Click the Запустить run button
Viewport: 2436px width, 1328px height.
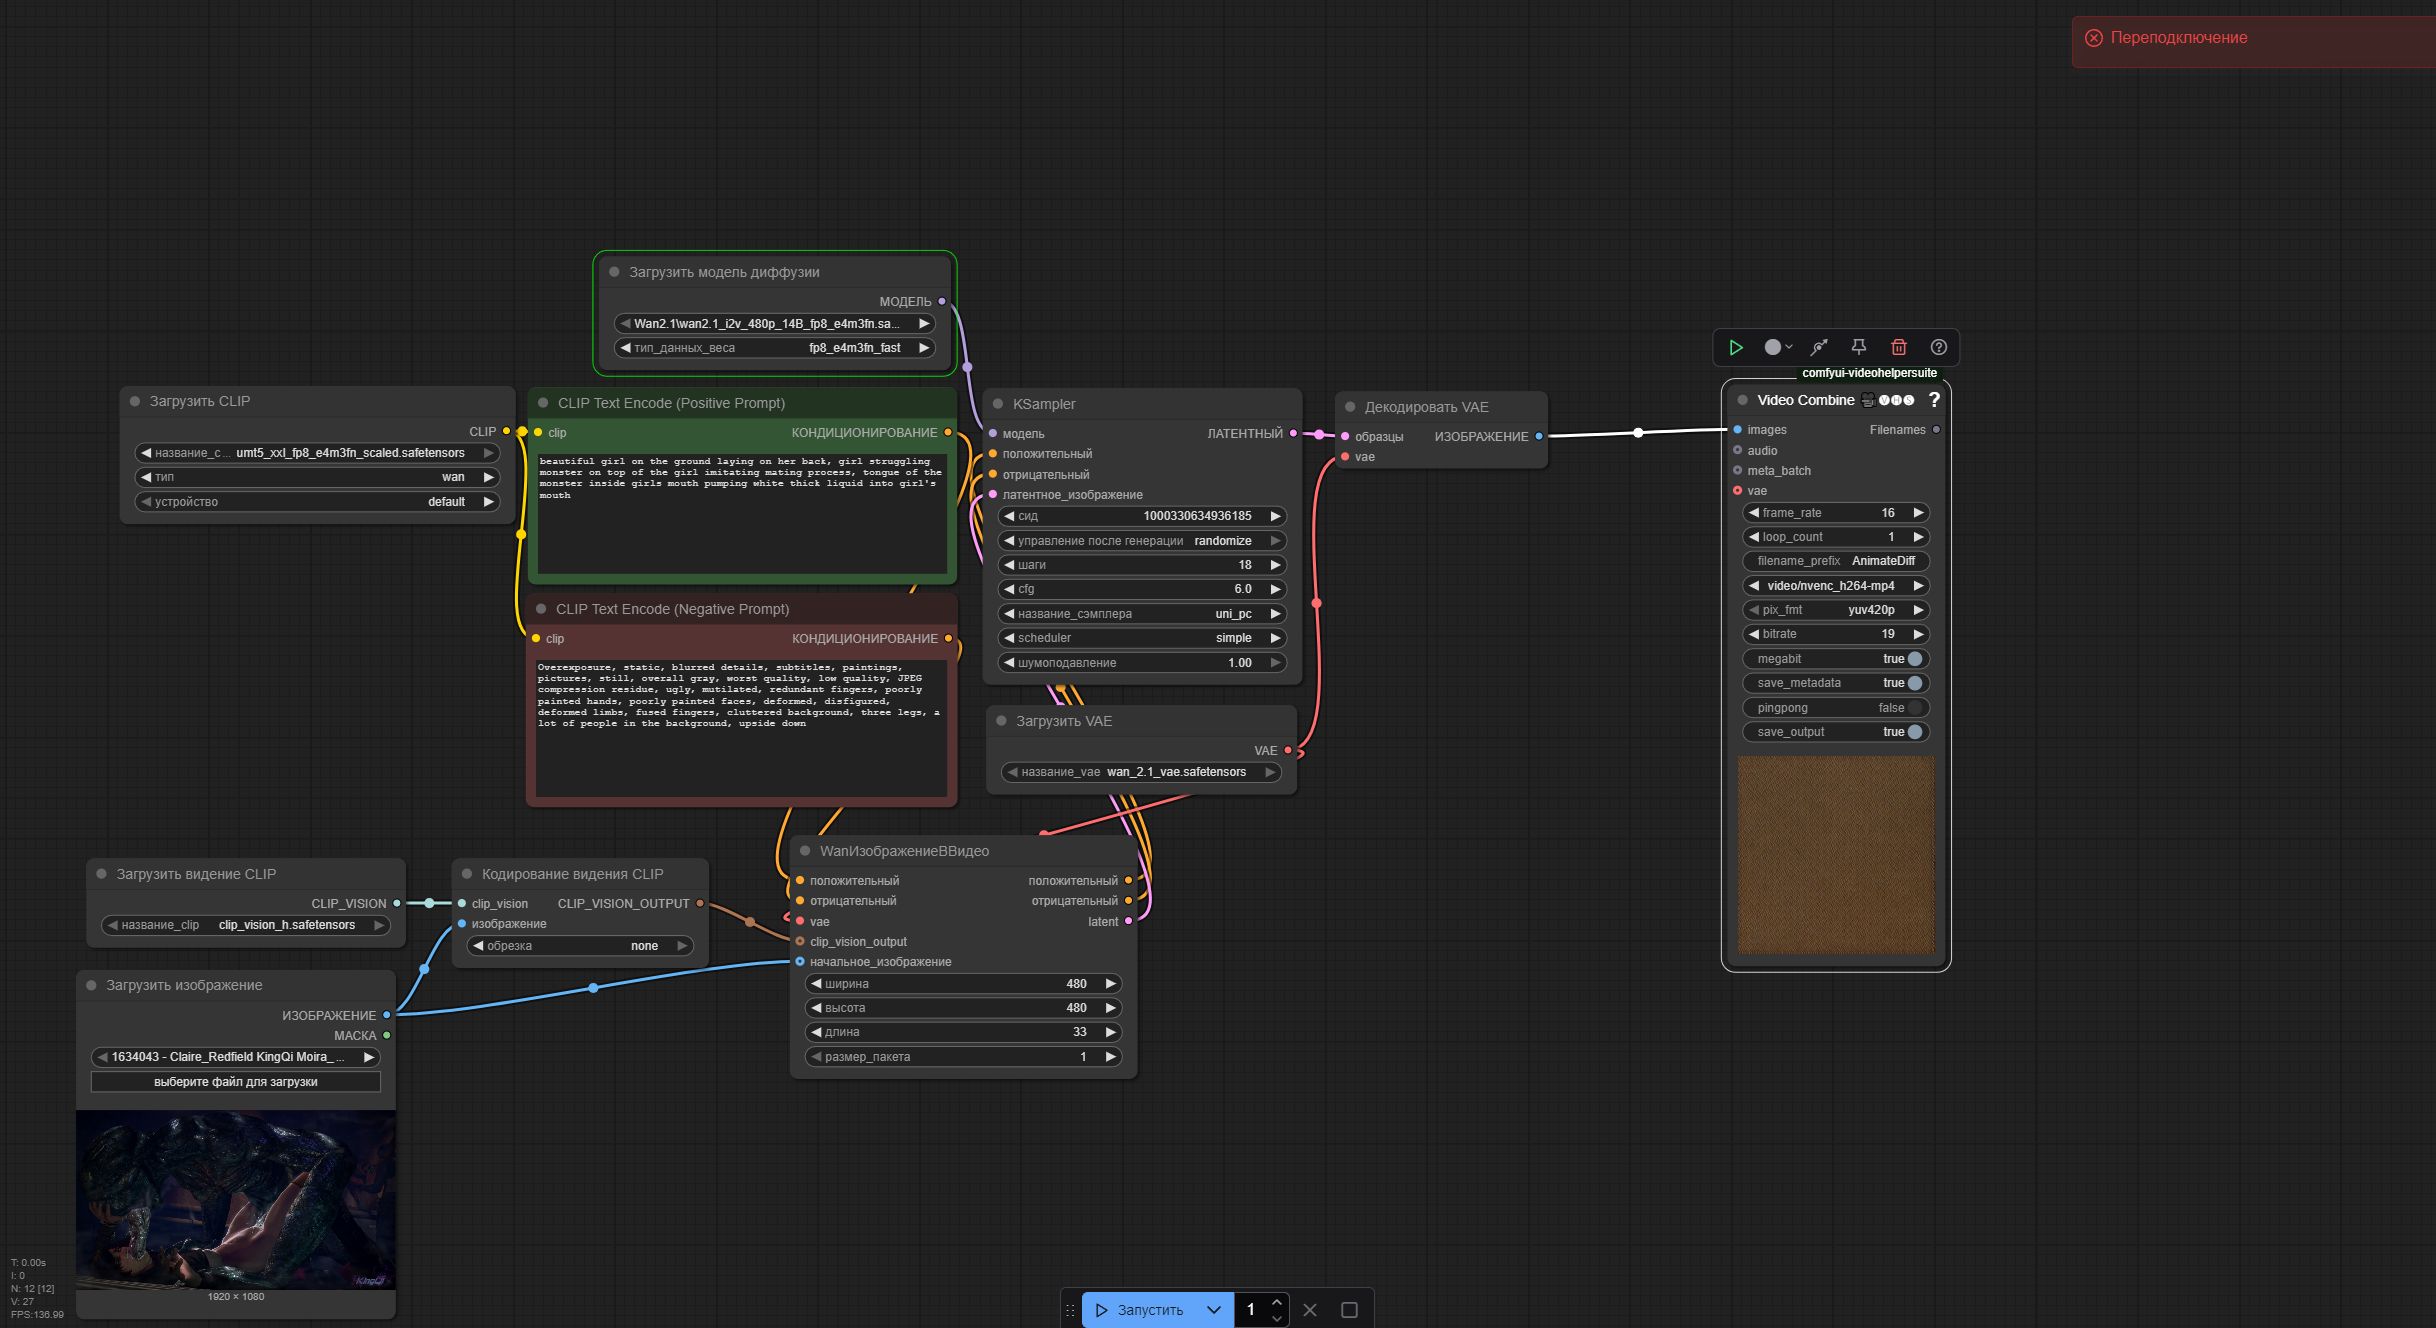(x=1140, y=1310)
